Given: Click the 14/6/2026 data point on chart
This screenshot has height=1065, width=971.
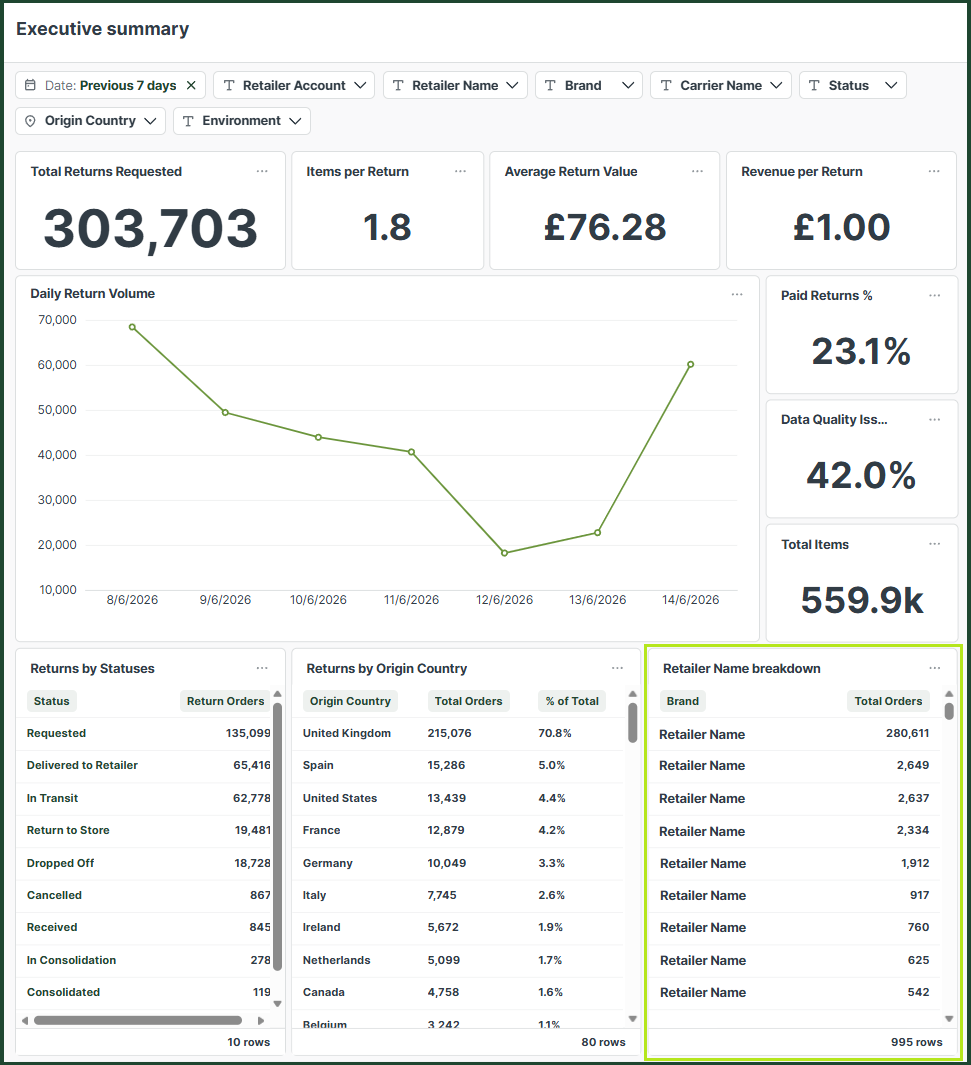Looking at the screenshot, I should point(691,365).
